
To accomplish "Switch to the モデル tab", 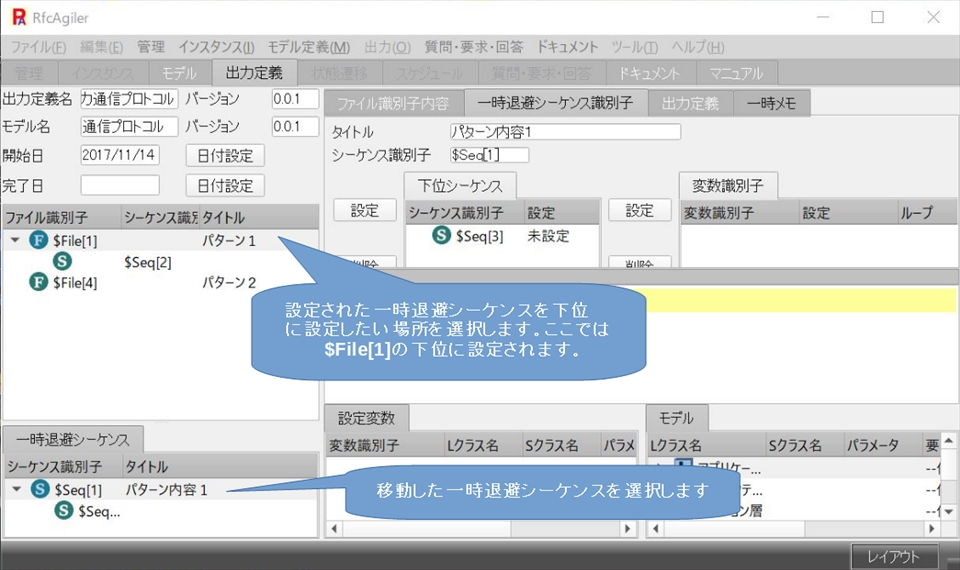I will 179,73.
